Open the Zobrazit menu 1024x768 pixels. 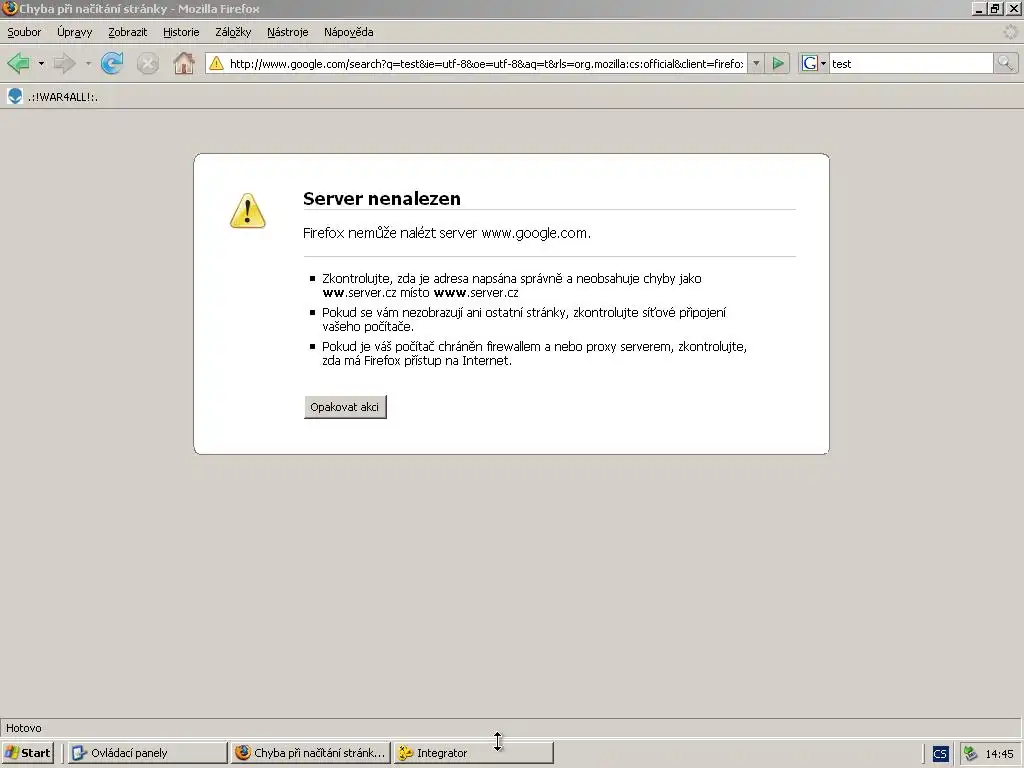coord(127,32)
